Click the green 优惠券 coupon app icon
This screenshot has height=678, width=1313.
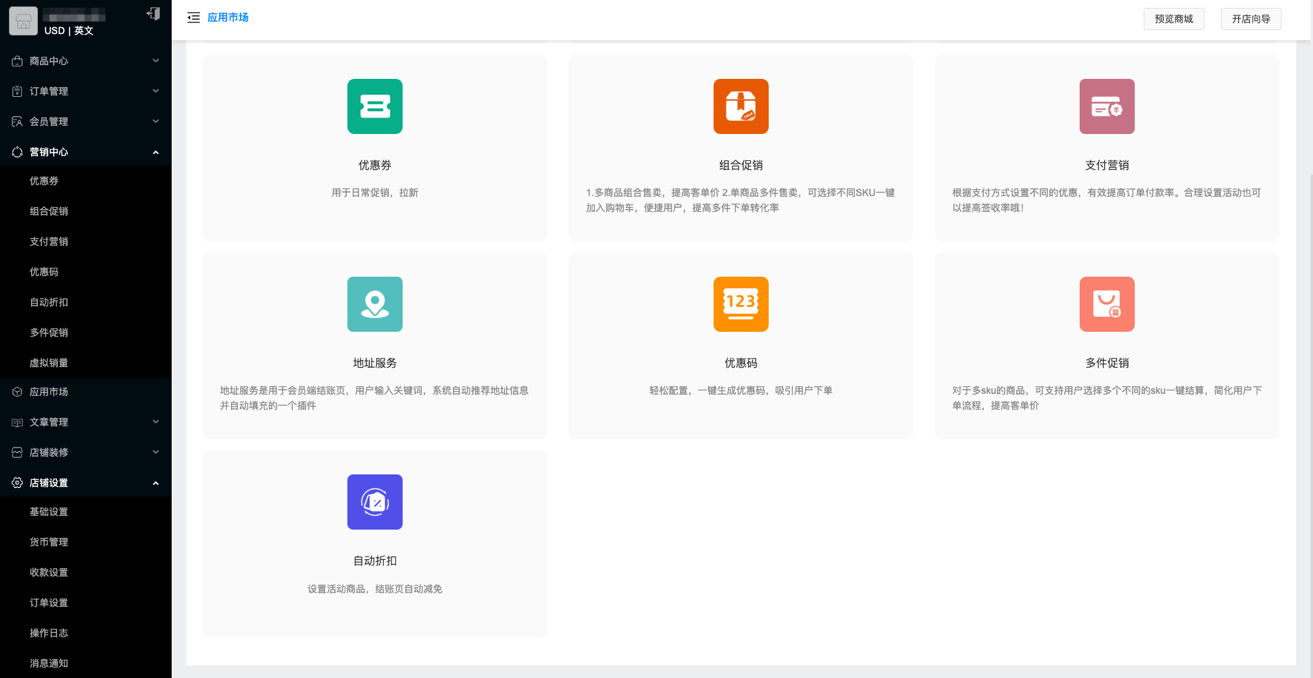(375, 106)
